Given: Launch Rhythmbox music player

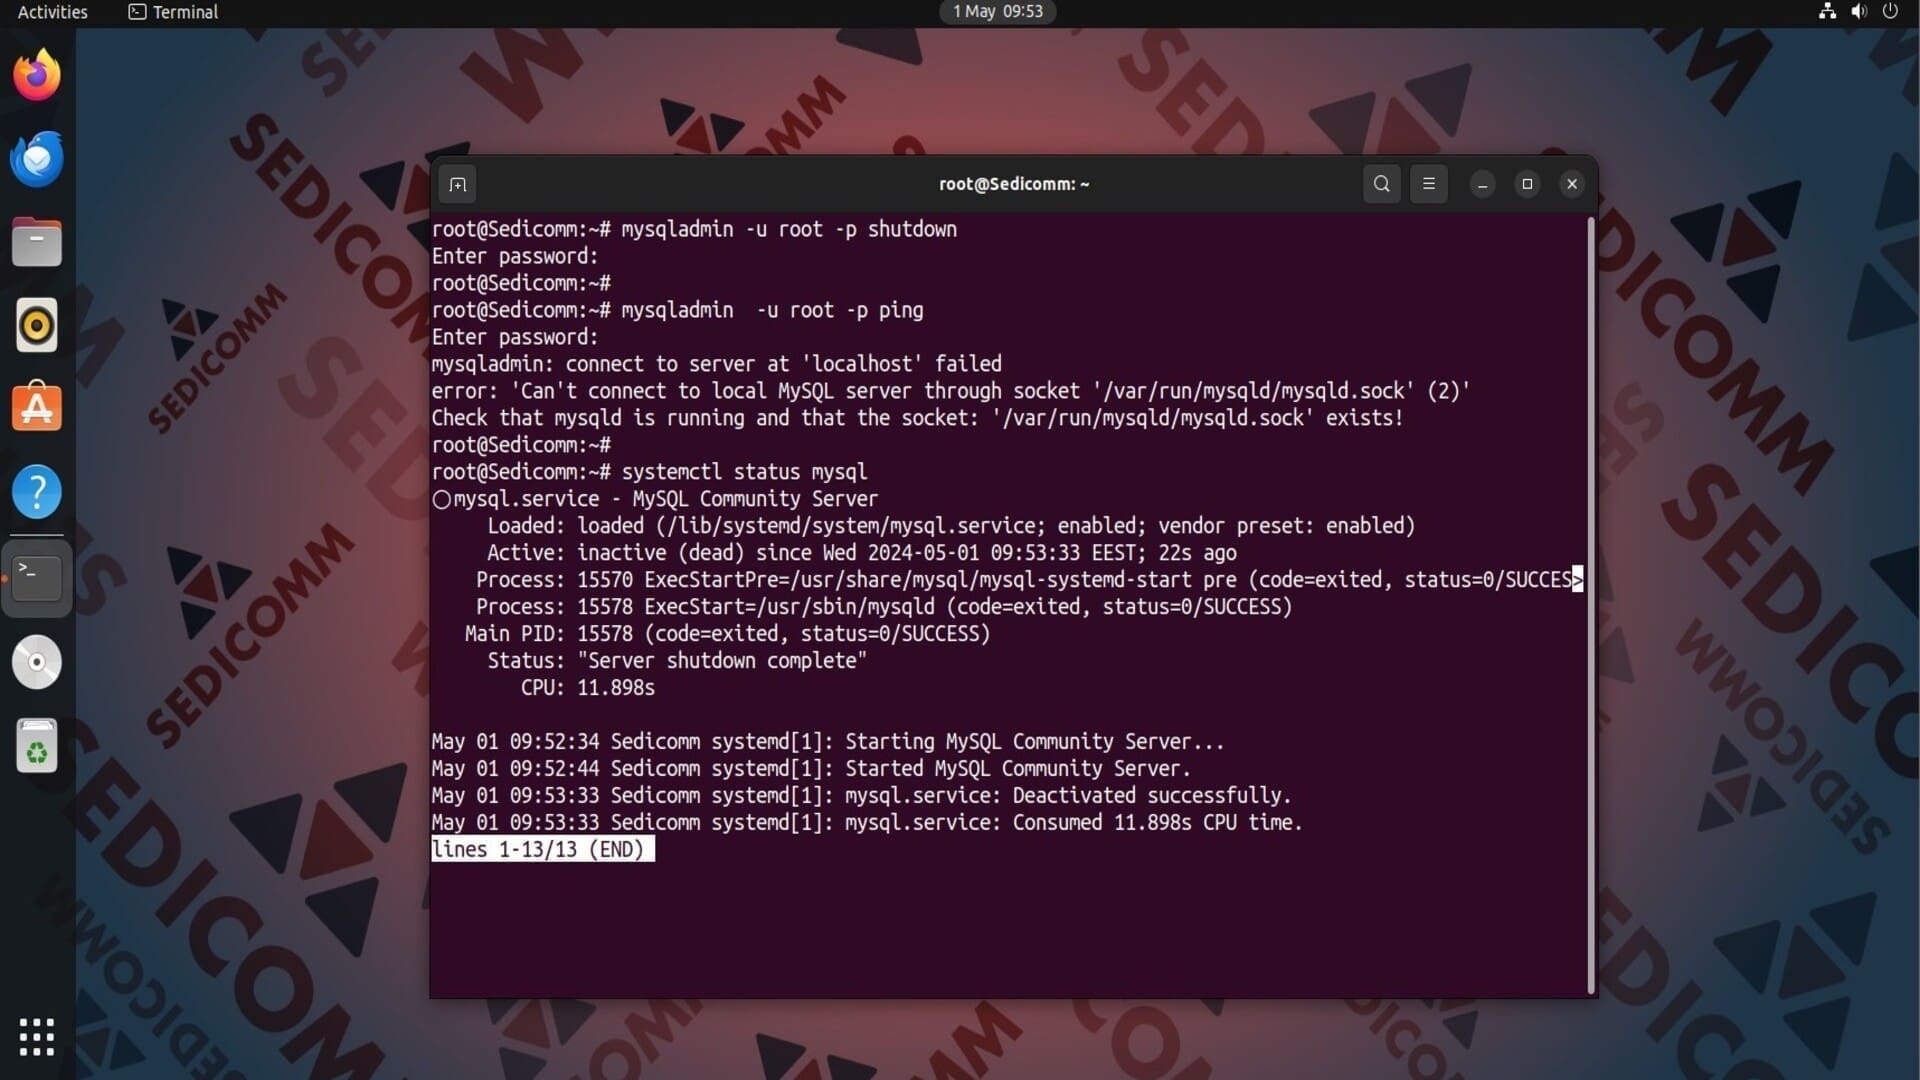Looking at the screenshot, I should tap(37, 325).
